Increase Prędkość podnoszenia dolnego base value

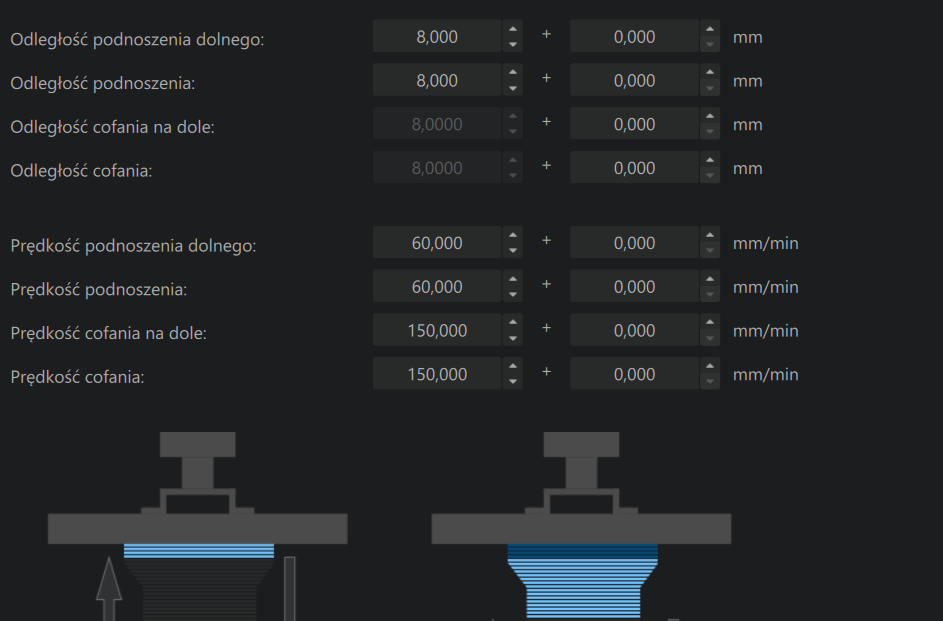click(x=512, y=235)
